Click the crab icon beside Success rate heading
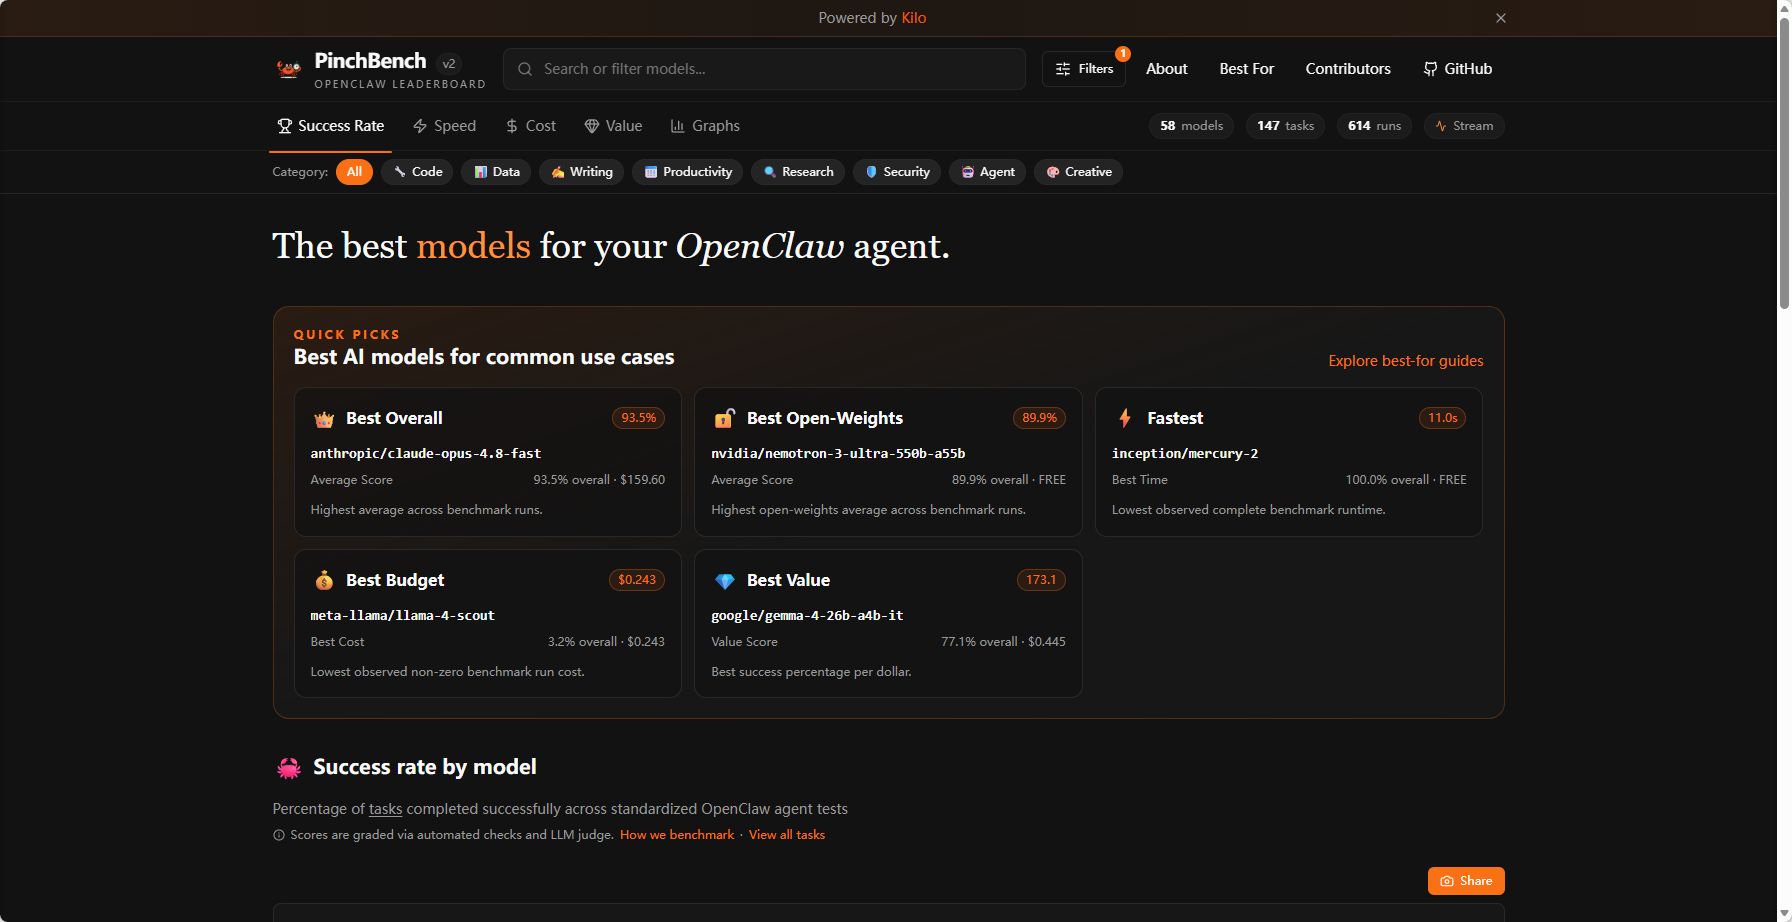This screenshot has width=1792, height=922. coord(289,767)
